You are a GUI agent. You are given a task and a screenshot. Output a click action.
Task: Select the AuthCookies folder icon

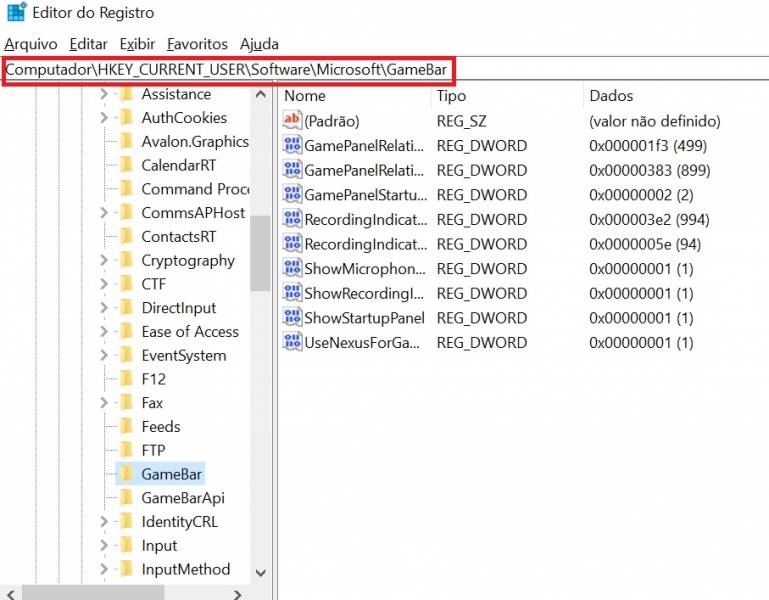[x=127, y=117]
